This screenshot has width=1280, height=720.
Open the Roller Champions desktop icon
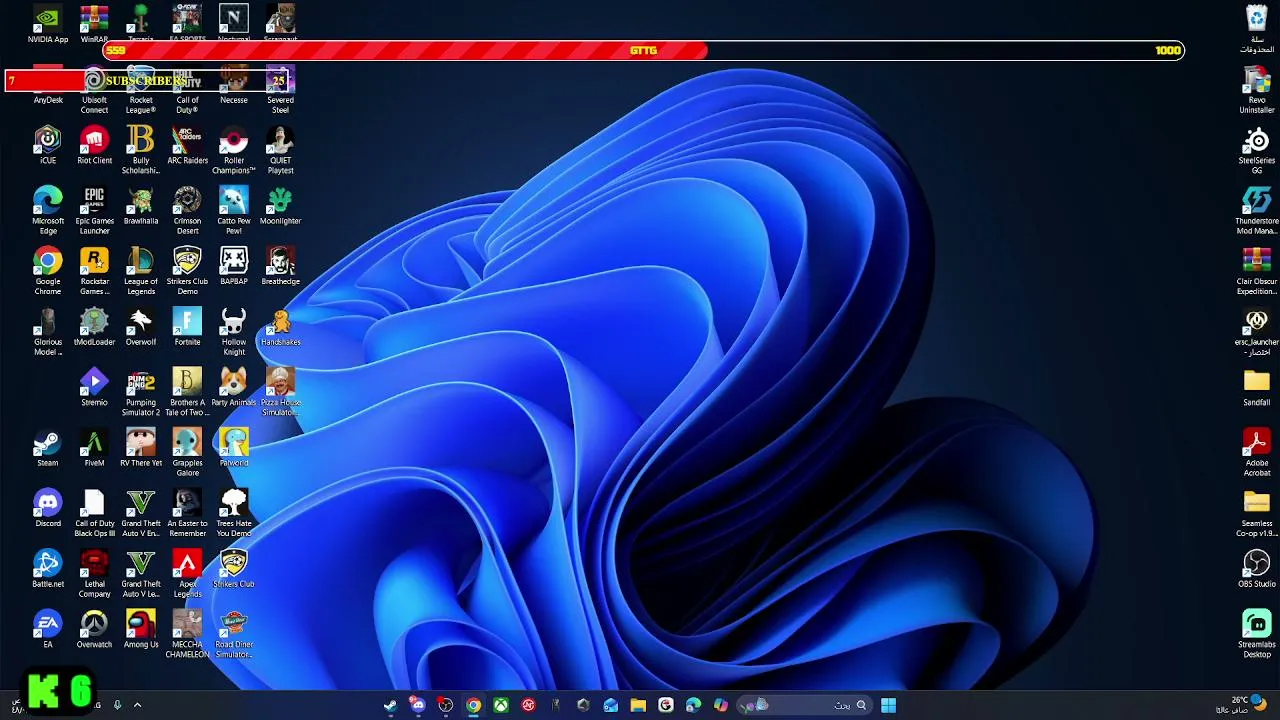(234, 151)
